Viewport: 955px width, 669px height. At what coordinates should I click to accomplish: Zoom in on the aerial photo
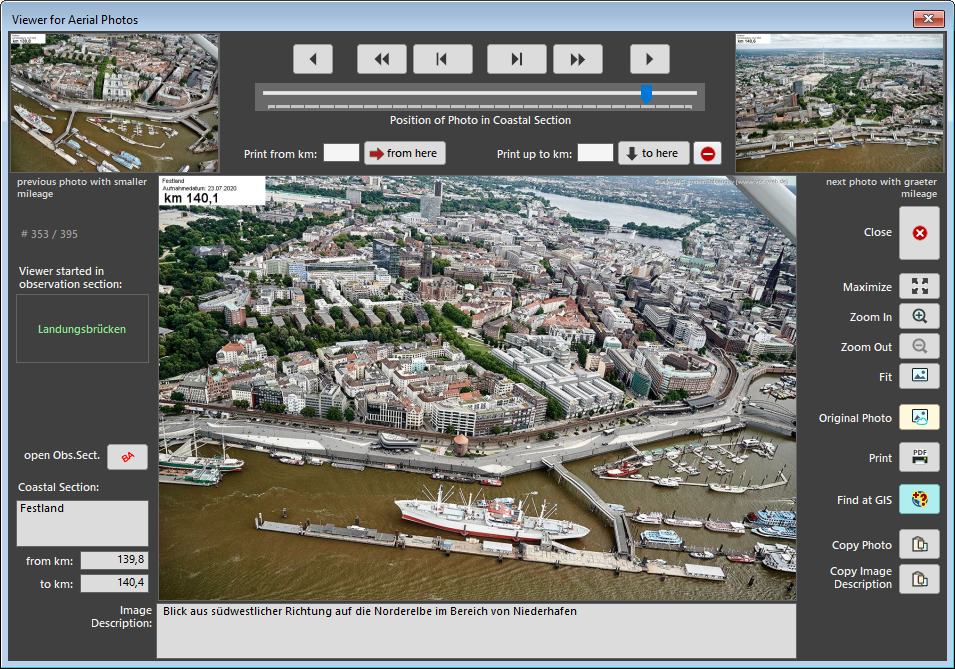pos(919,317)
